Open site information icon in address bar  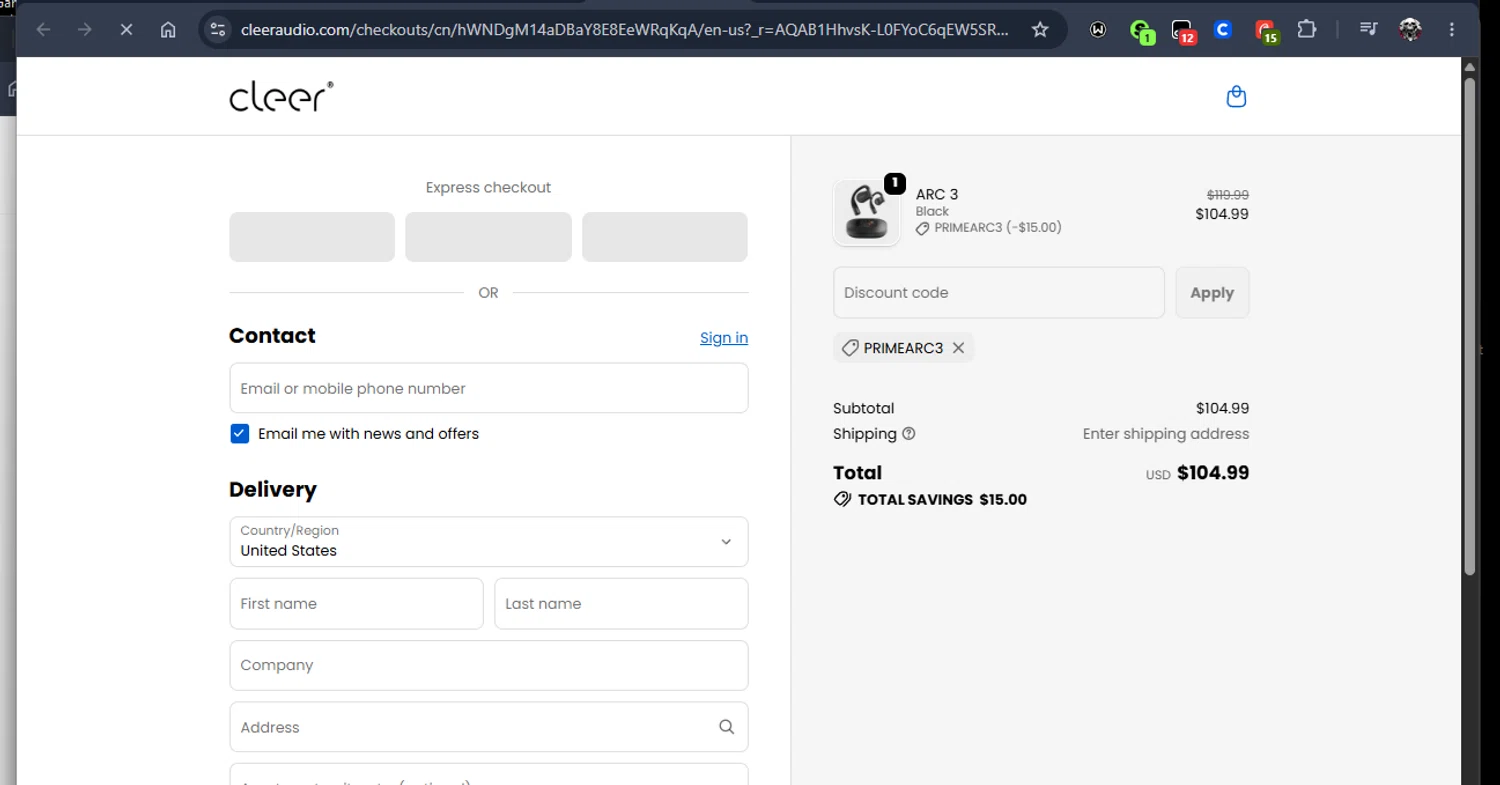tap(217, 30)
